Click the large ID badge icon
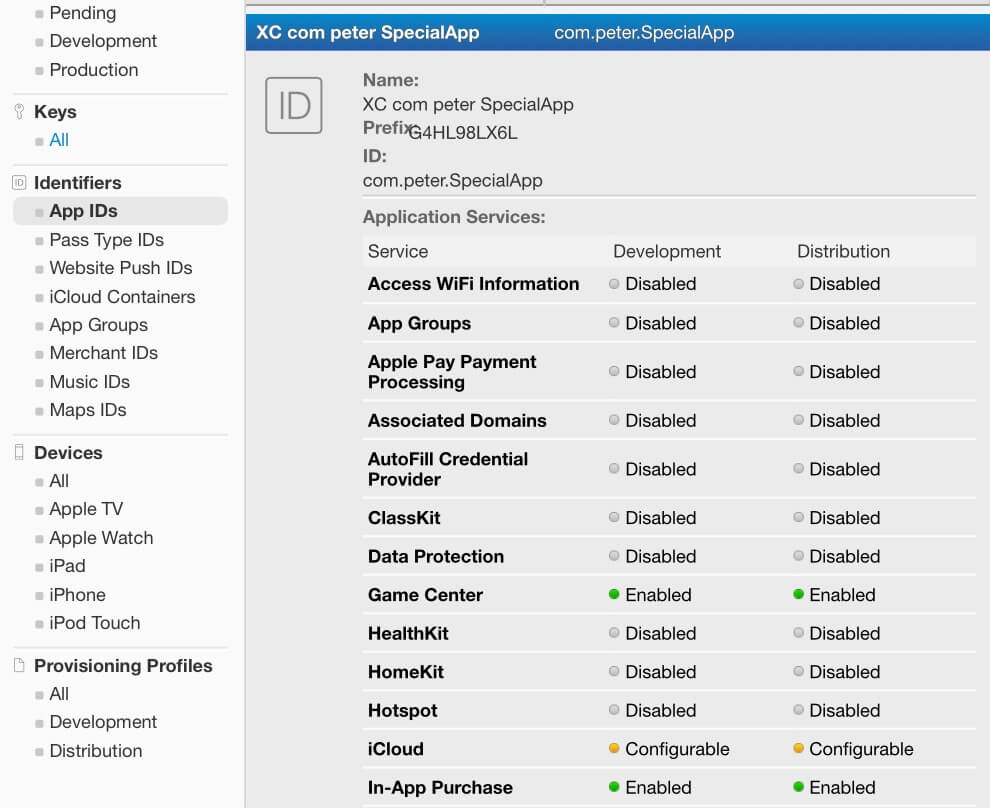The width and height of the screenshot is (990, 808). coord(294,105)
